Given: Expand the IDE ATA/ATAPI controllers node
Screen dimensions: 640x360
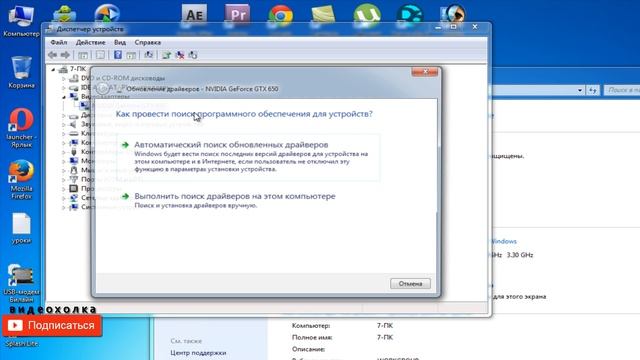Looking at the screenshot, I should [x=64, y=88].
